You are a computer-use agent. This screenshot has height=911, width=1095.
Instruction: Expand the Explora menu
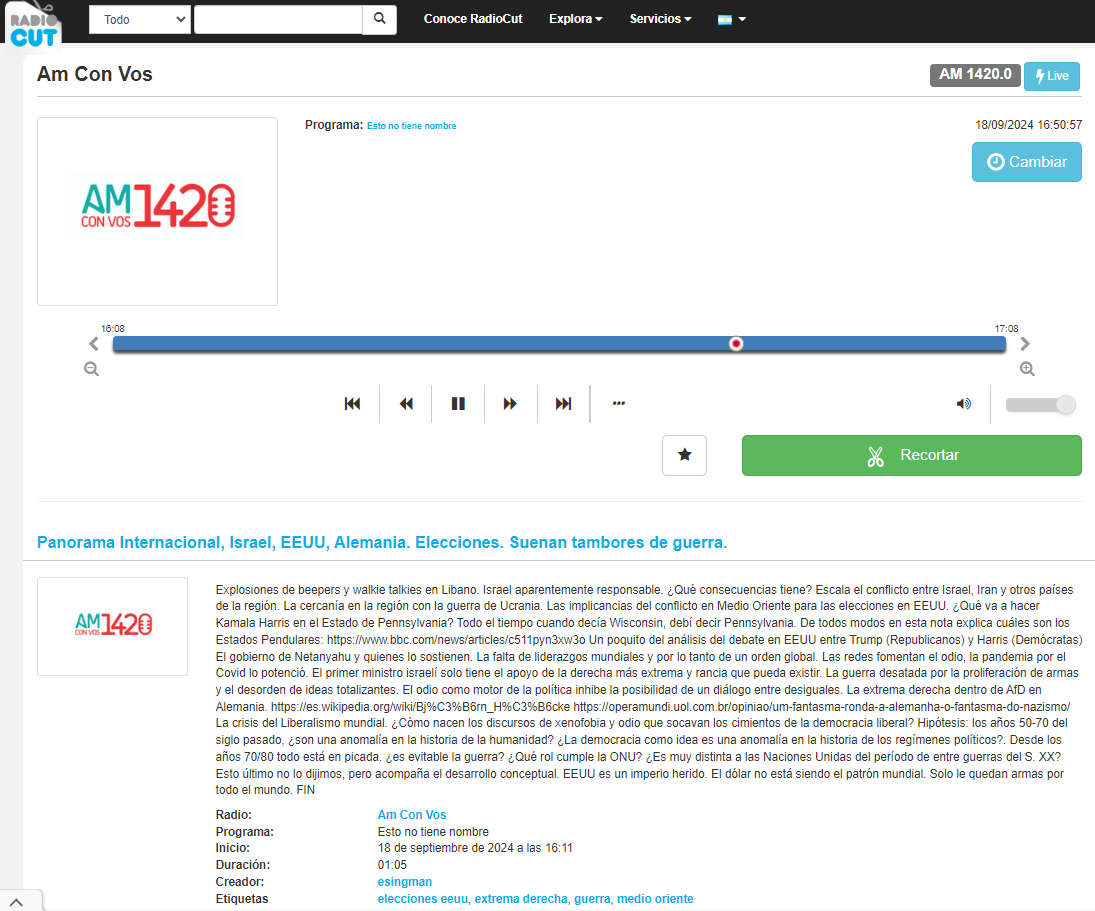coord(575,19)
